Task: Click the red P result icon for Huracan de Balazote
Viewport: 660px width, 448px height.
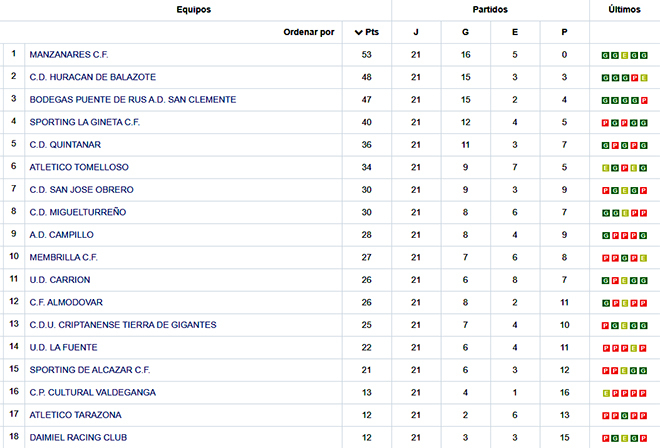Action: pyautogui.click(x=634, y=78)
